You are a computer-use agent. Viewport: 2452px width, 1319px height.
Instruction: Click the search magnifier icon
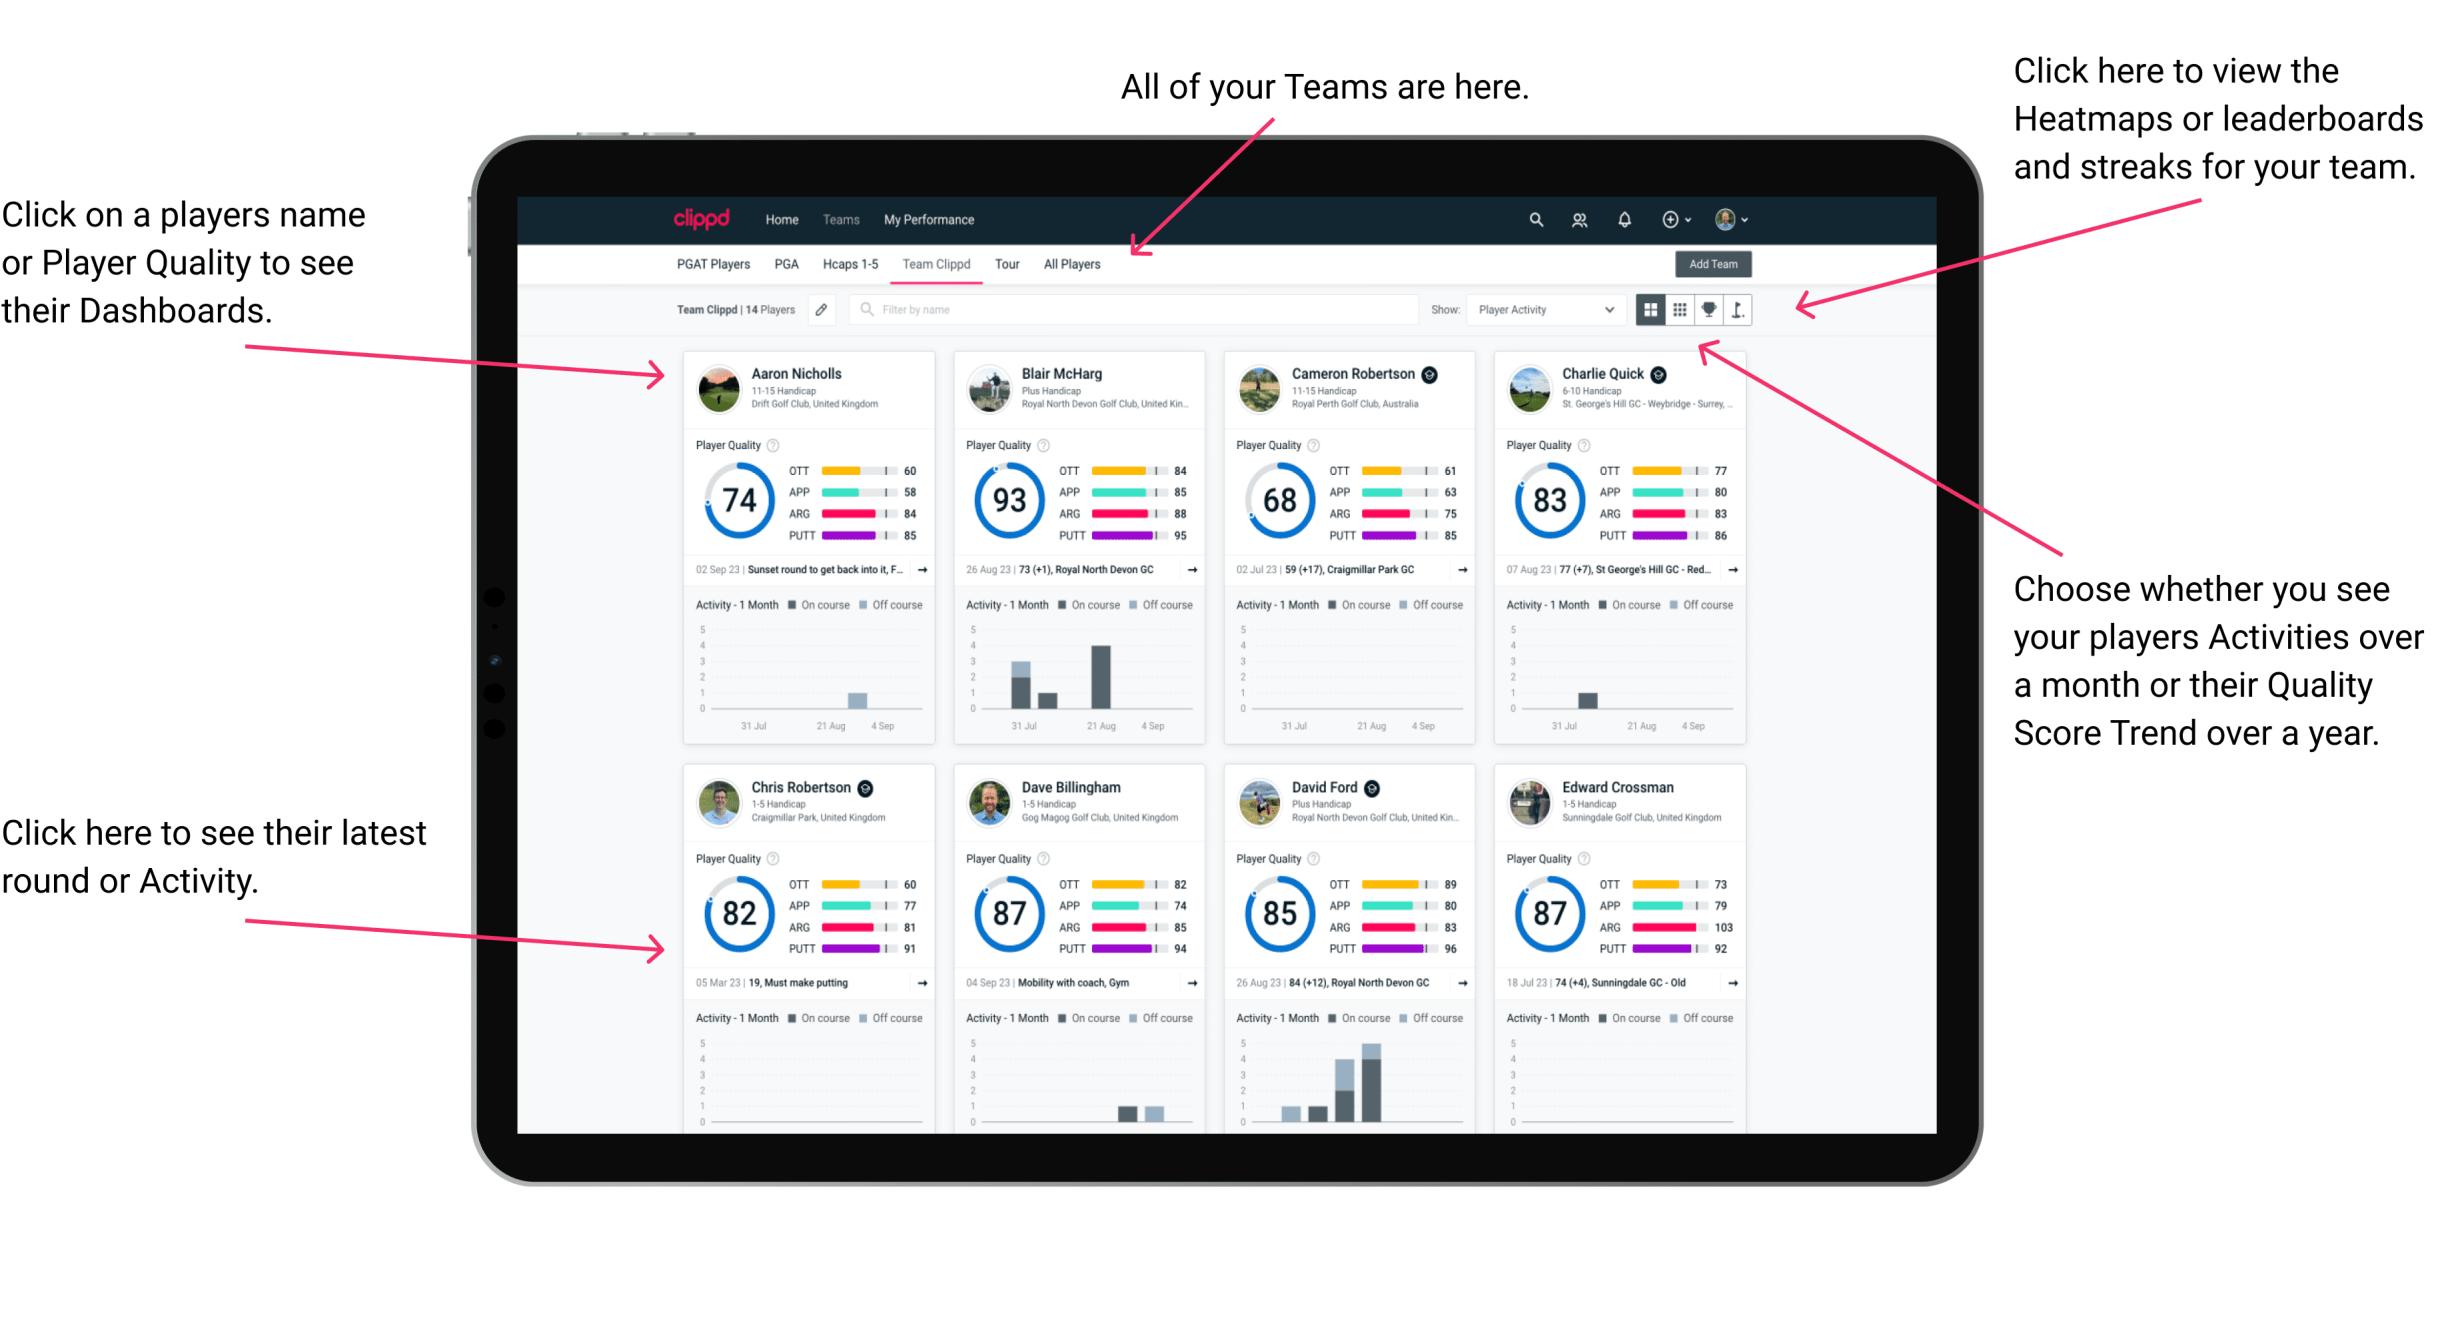pyautogui.click(x=1533, y=221)
